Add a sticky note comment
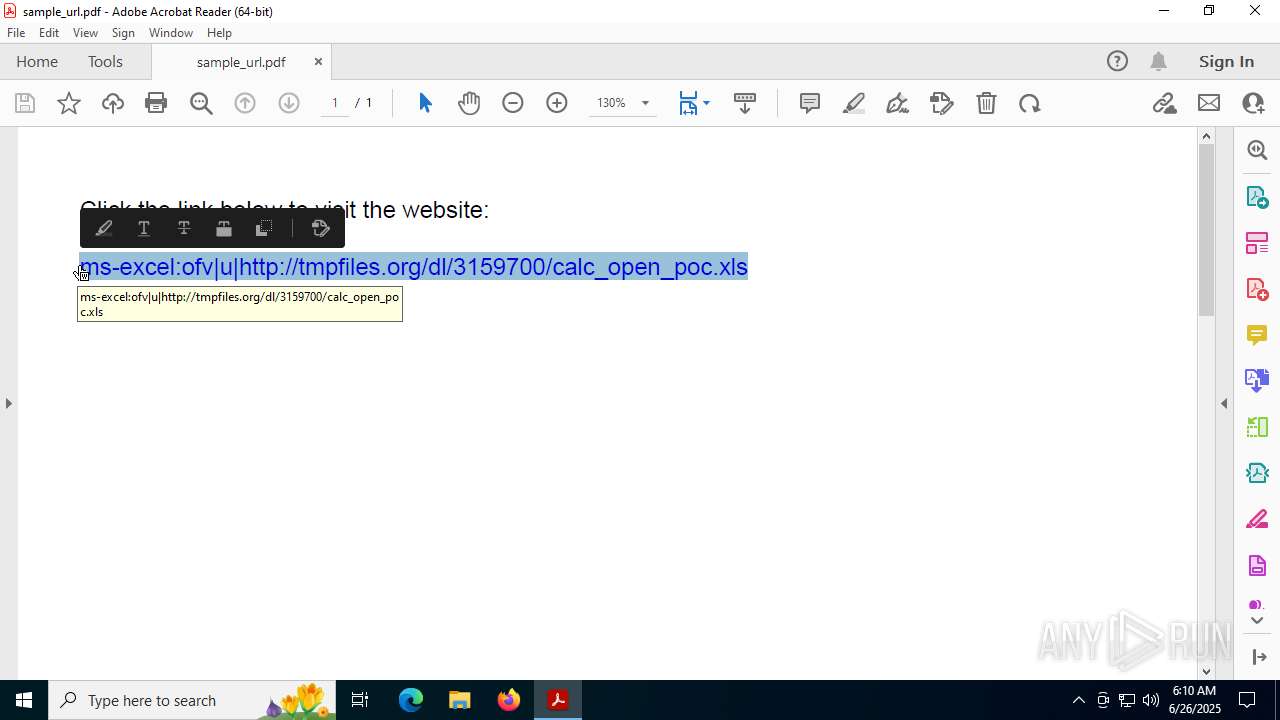This screenshot has width=1280, height=720. [810, 103]
